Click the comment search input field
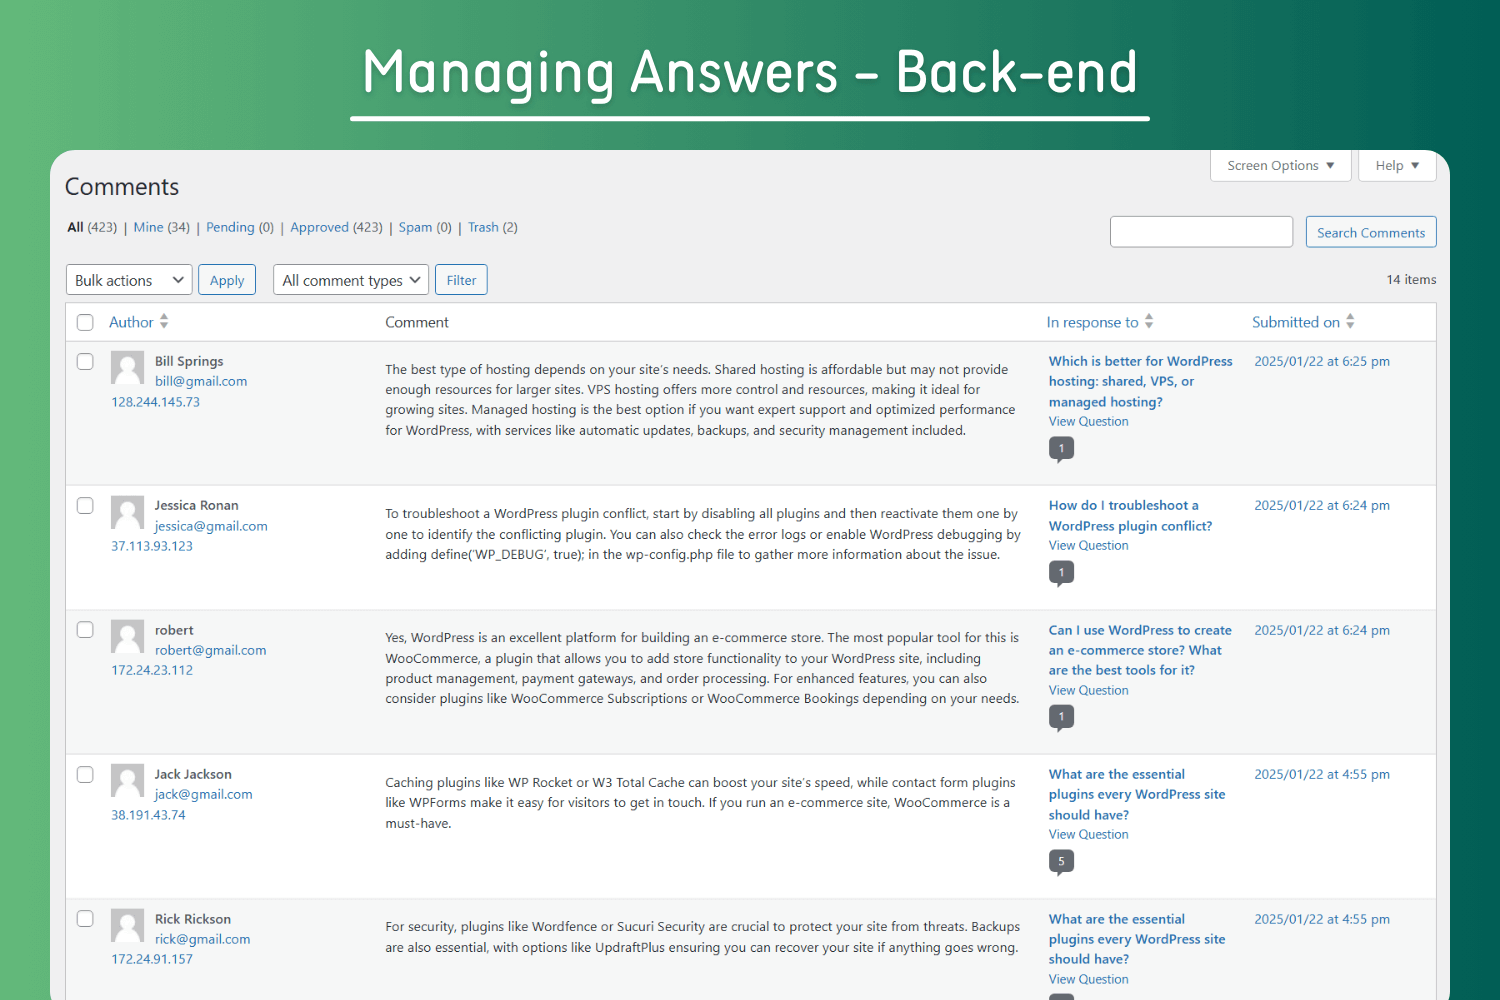This screenshot has width=1500, height=1000. pos(1201,232)
